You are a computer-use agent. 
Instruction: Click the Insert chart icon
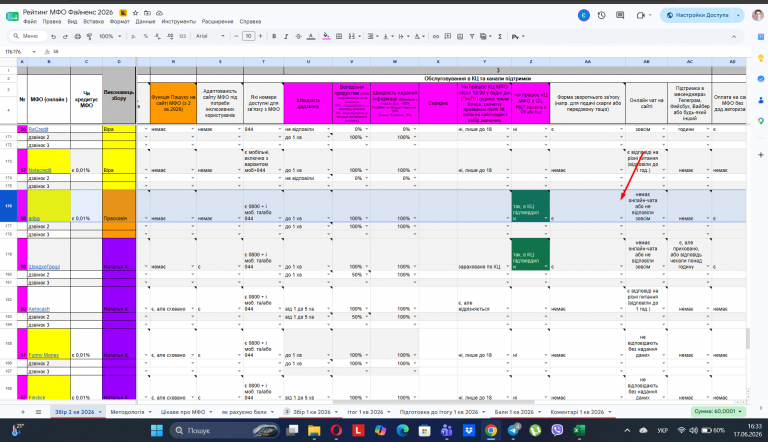coord(460,36)
